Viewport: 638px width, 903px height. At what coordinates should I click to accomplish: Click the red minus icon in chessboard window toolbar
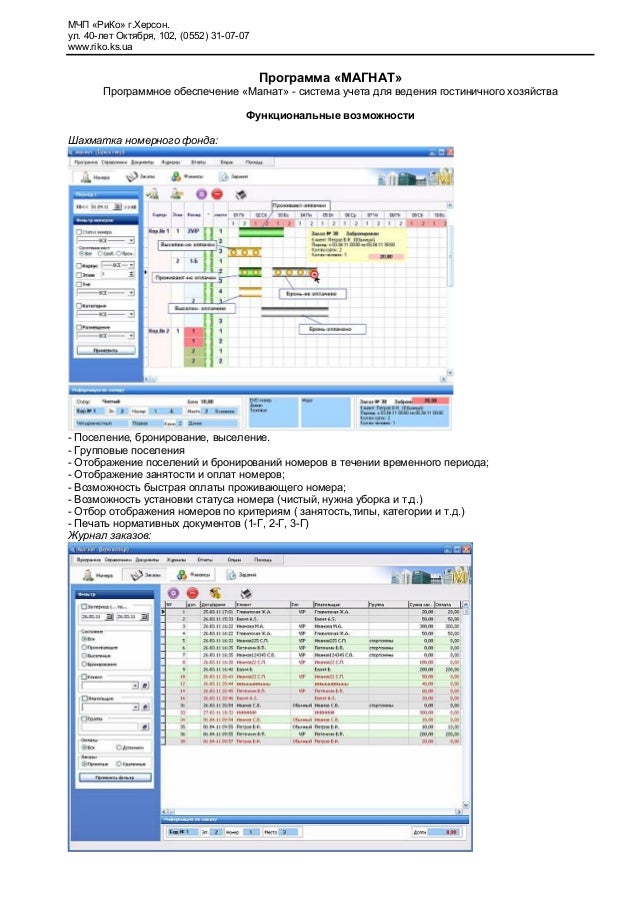tap(217, 194)
